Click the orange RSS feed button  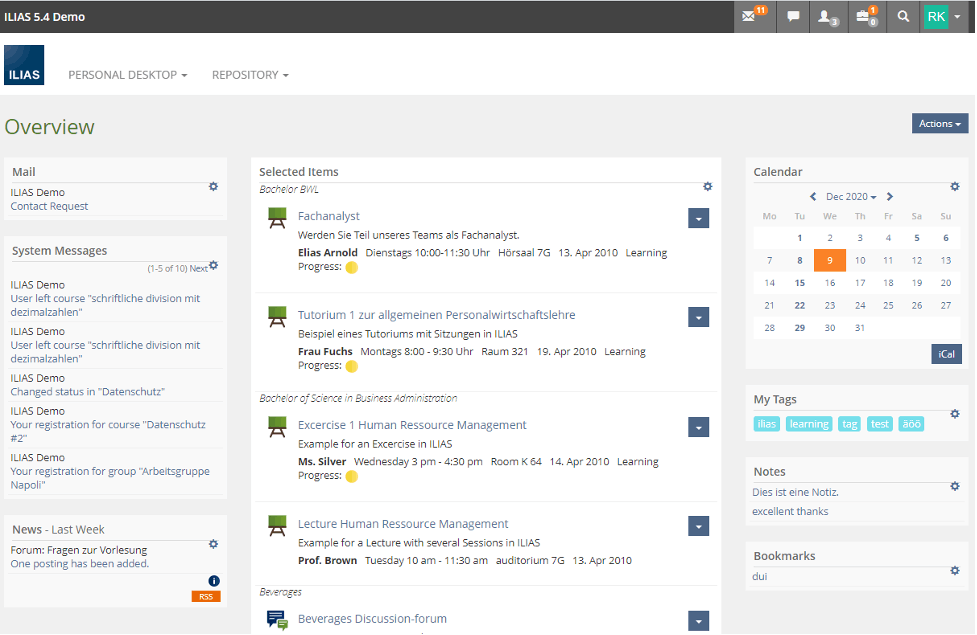[x=206, y=596]
